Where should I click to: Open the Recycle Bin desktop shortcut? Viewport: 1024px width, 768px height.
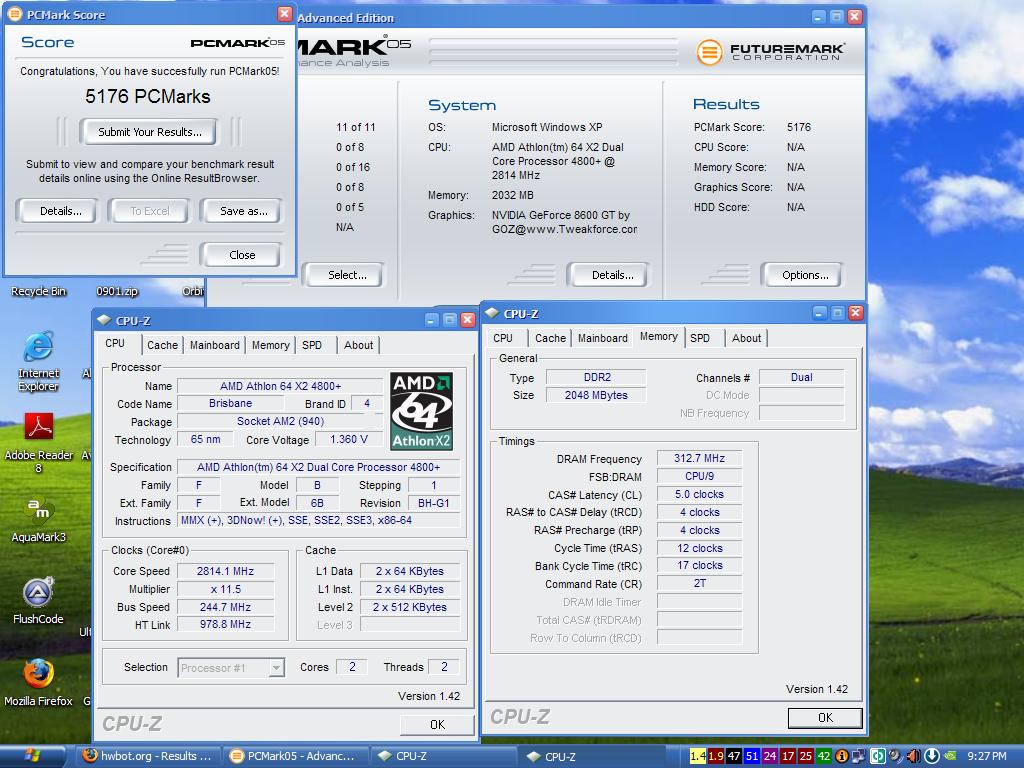pos(39,291)
